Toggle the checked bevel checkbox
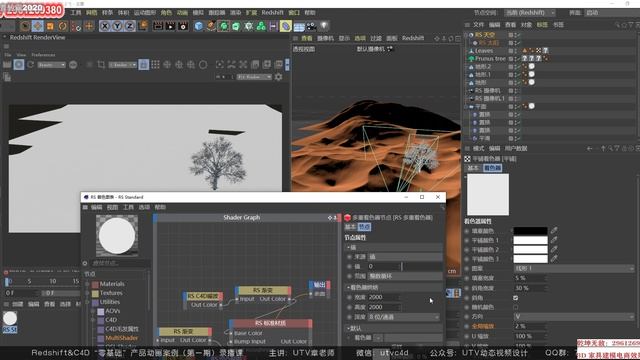Screen dimensions: 640x360 (x=516, y=298)
